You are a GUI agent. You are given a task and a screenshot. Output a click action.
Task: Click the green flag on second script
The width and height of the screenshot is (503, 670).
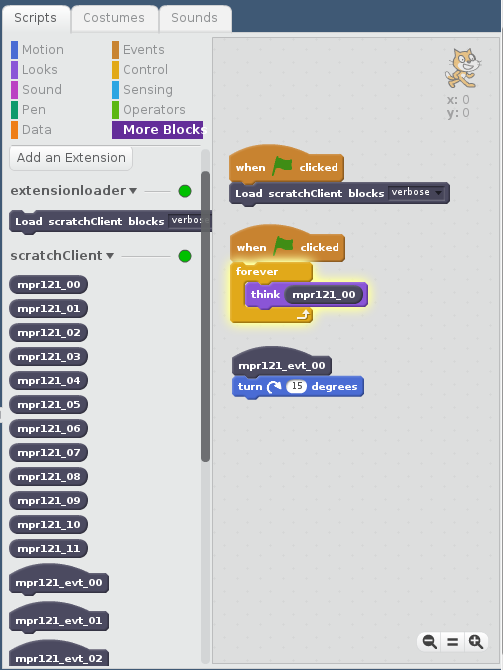[x=283, y=246]
